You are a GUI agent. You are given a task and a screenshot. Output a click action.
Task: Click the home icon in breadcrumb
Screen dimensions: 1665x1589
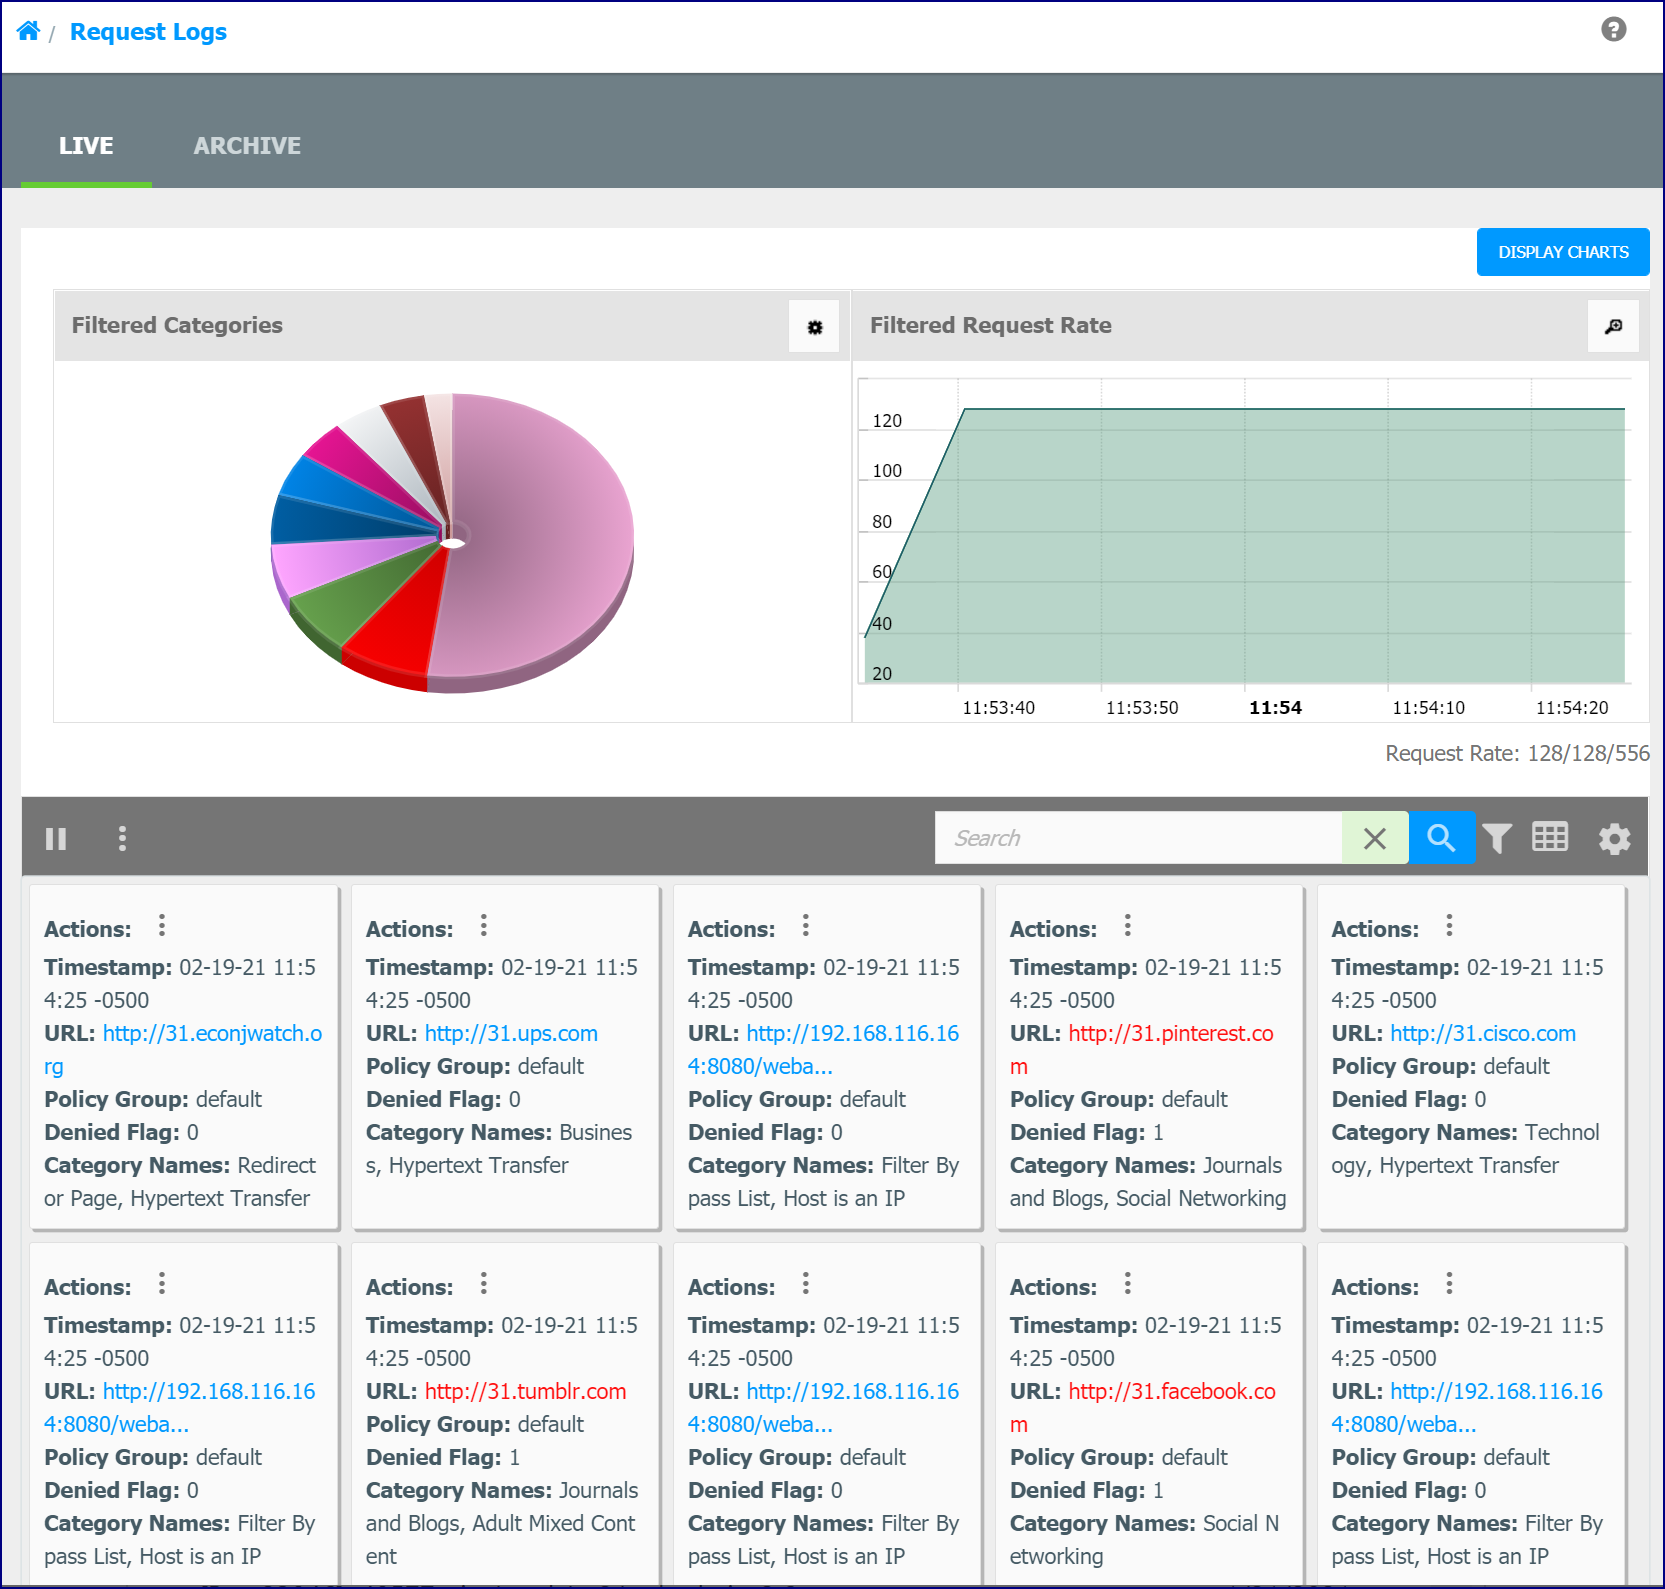[28, 31]
